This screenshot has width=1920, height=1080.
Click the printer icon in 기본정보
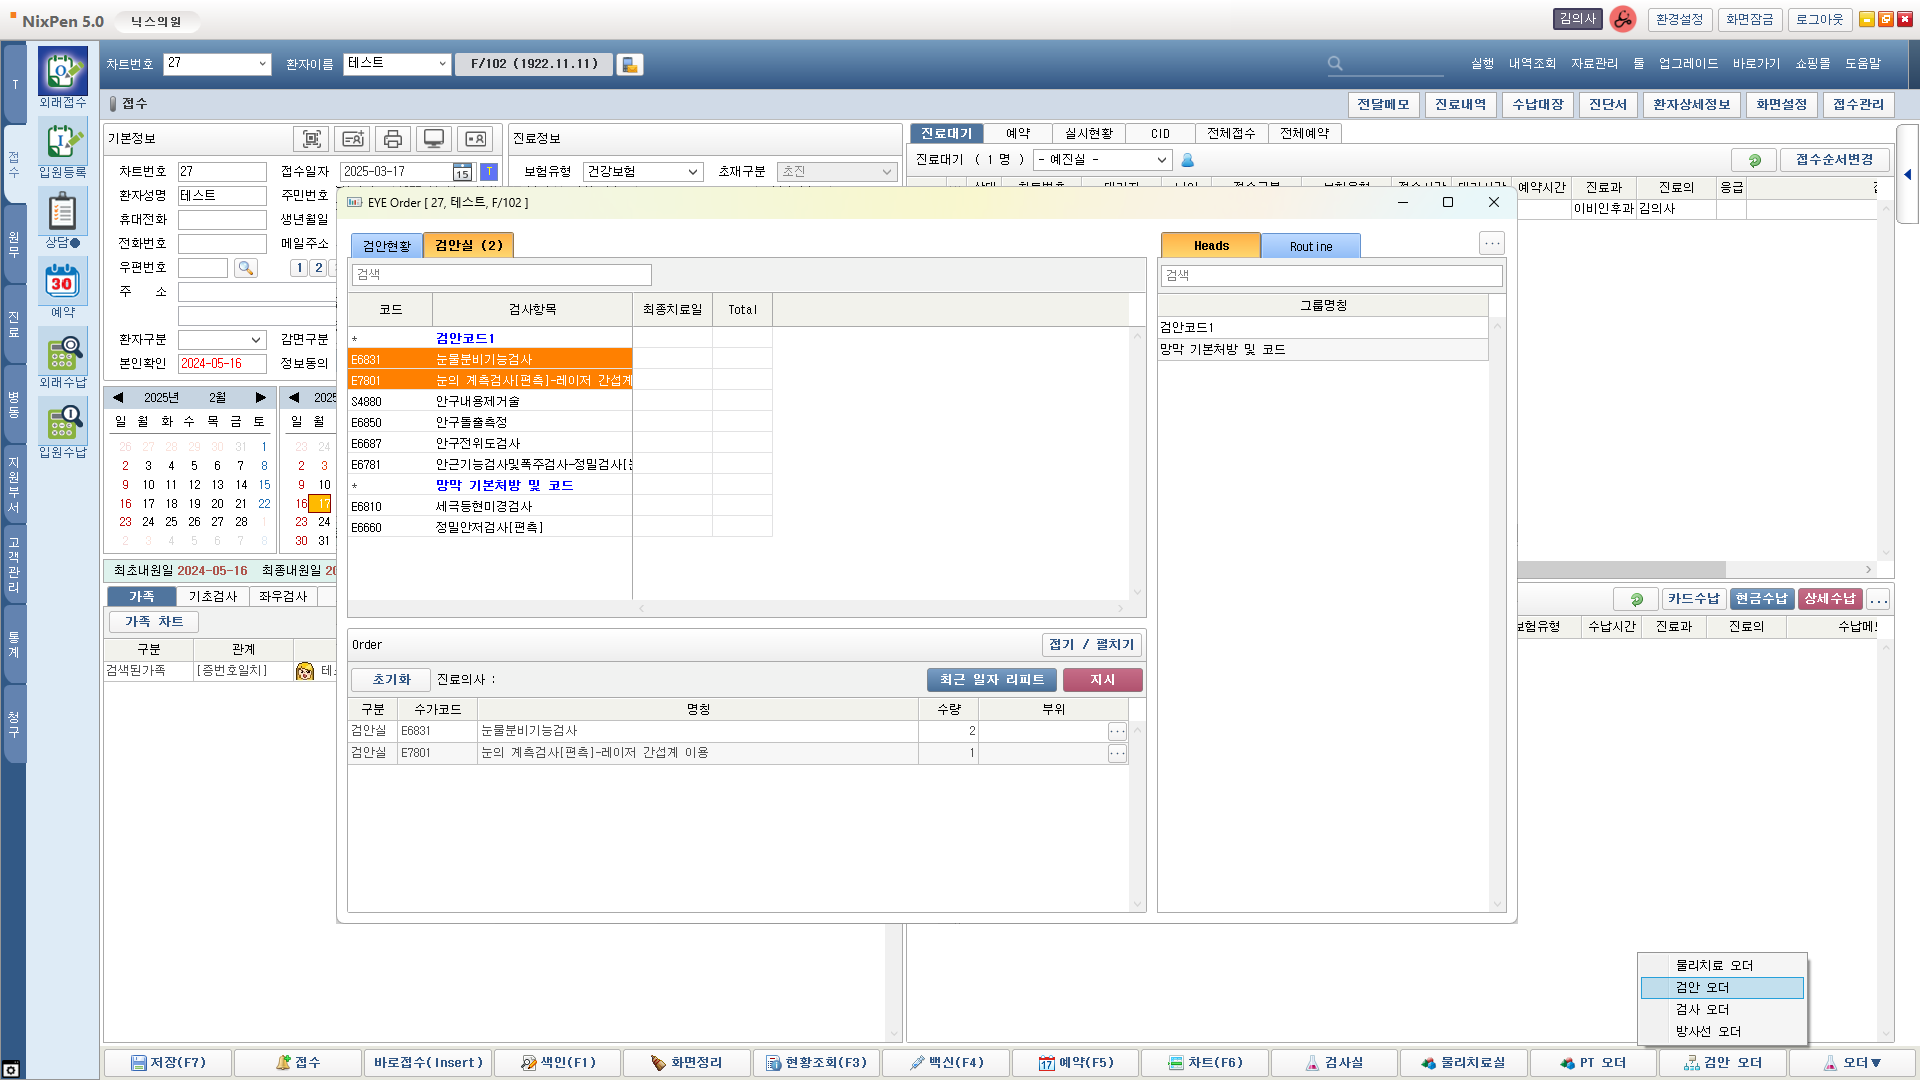click(393, 139)
